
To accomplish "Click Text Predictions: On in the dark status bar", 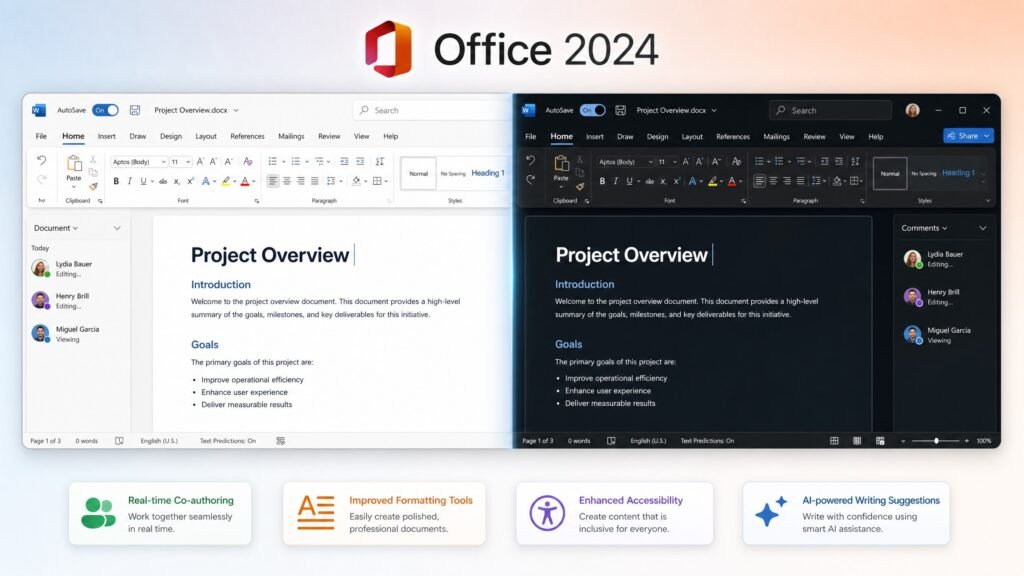I will (707, 441).
